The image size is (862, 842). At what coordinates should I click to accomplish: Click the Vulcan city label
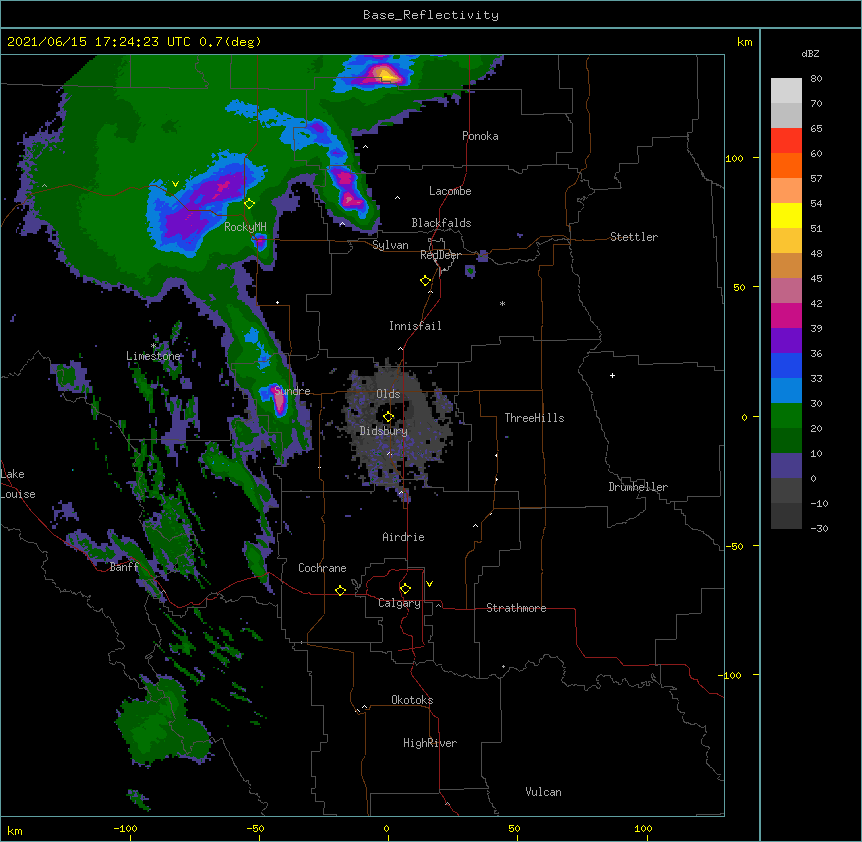[x=543, y=792]
